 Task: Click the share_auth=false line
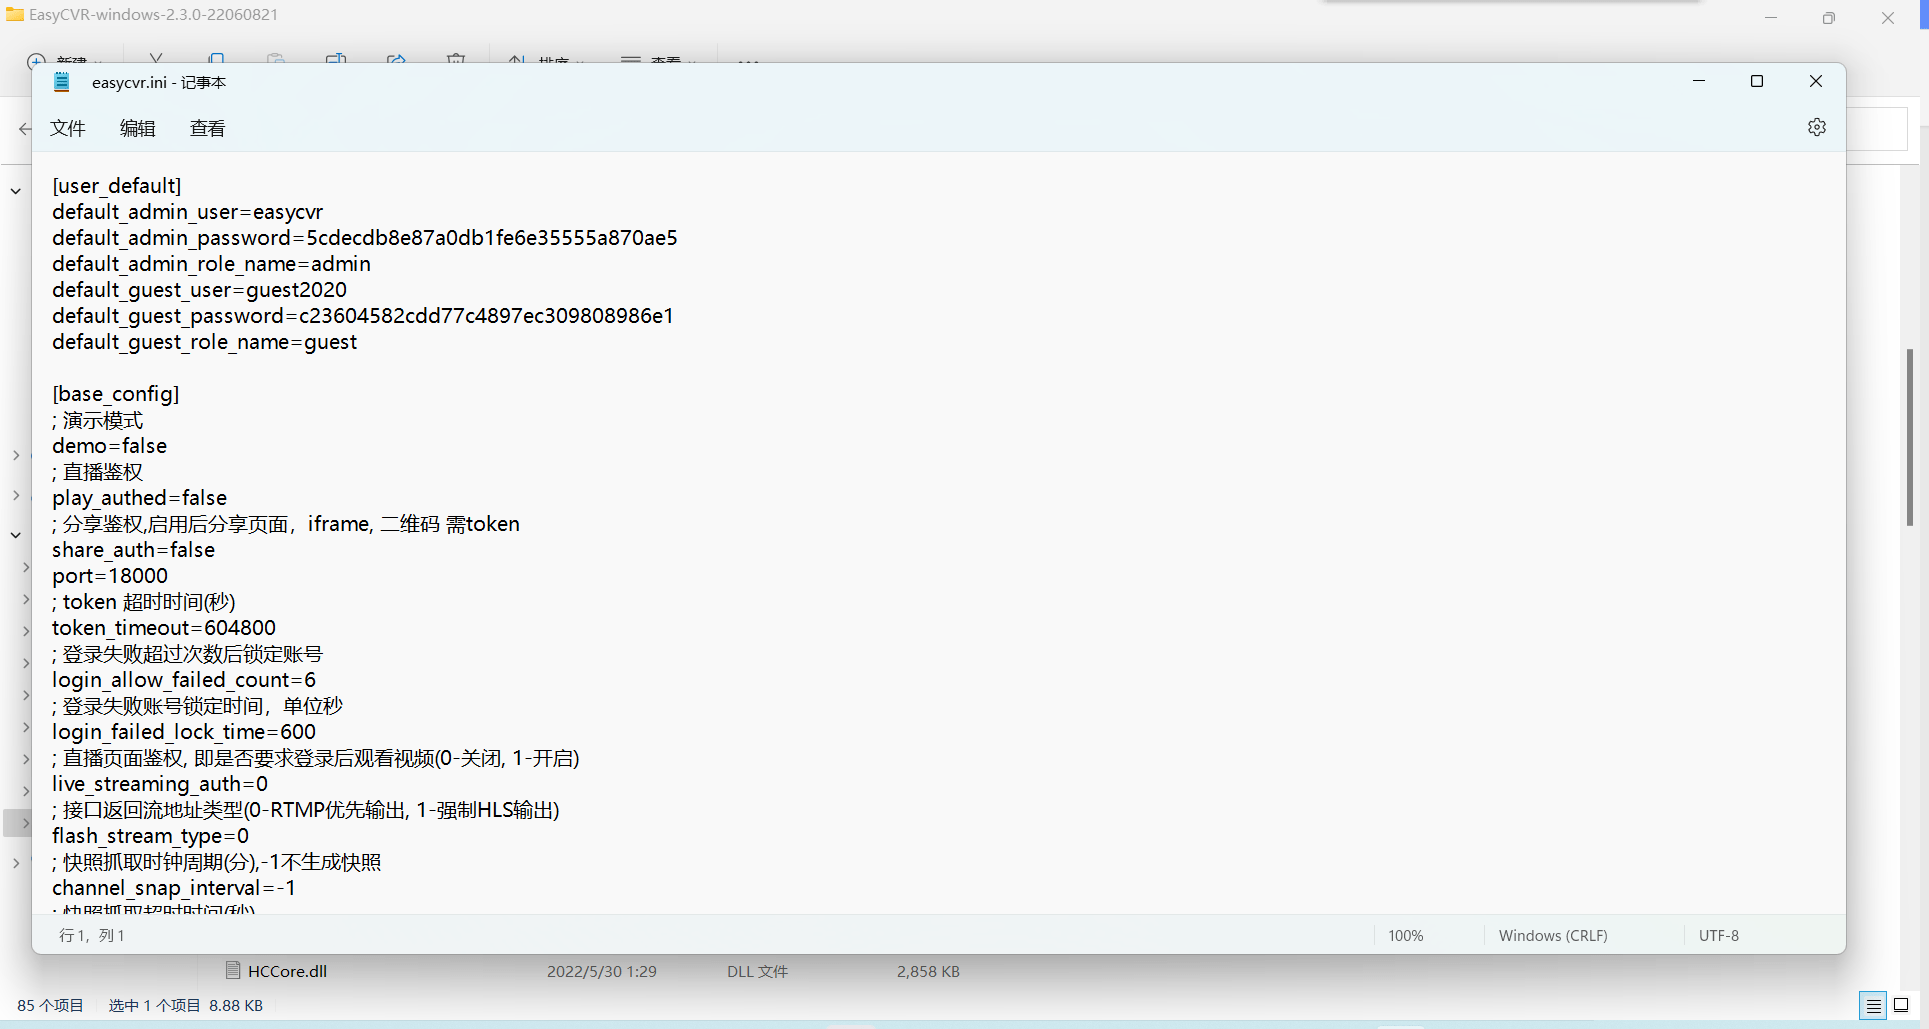[134, 549]
